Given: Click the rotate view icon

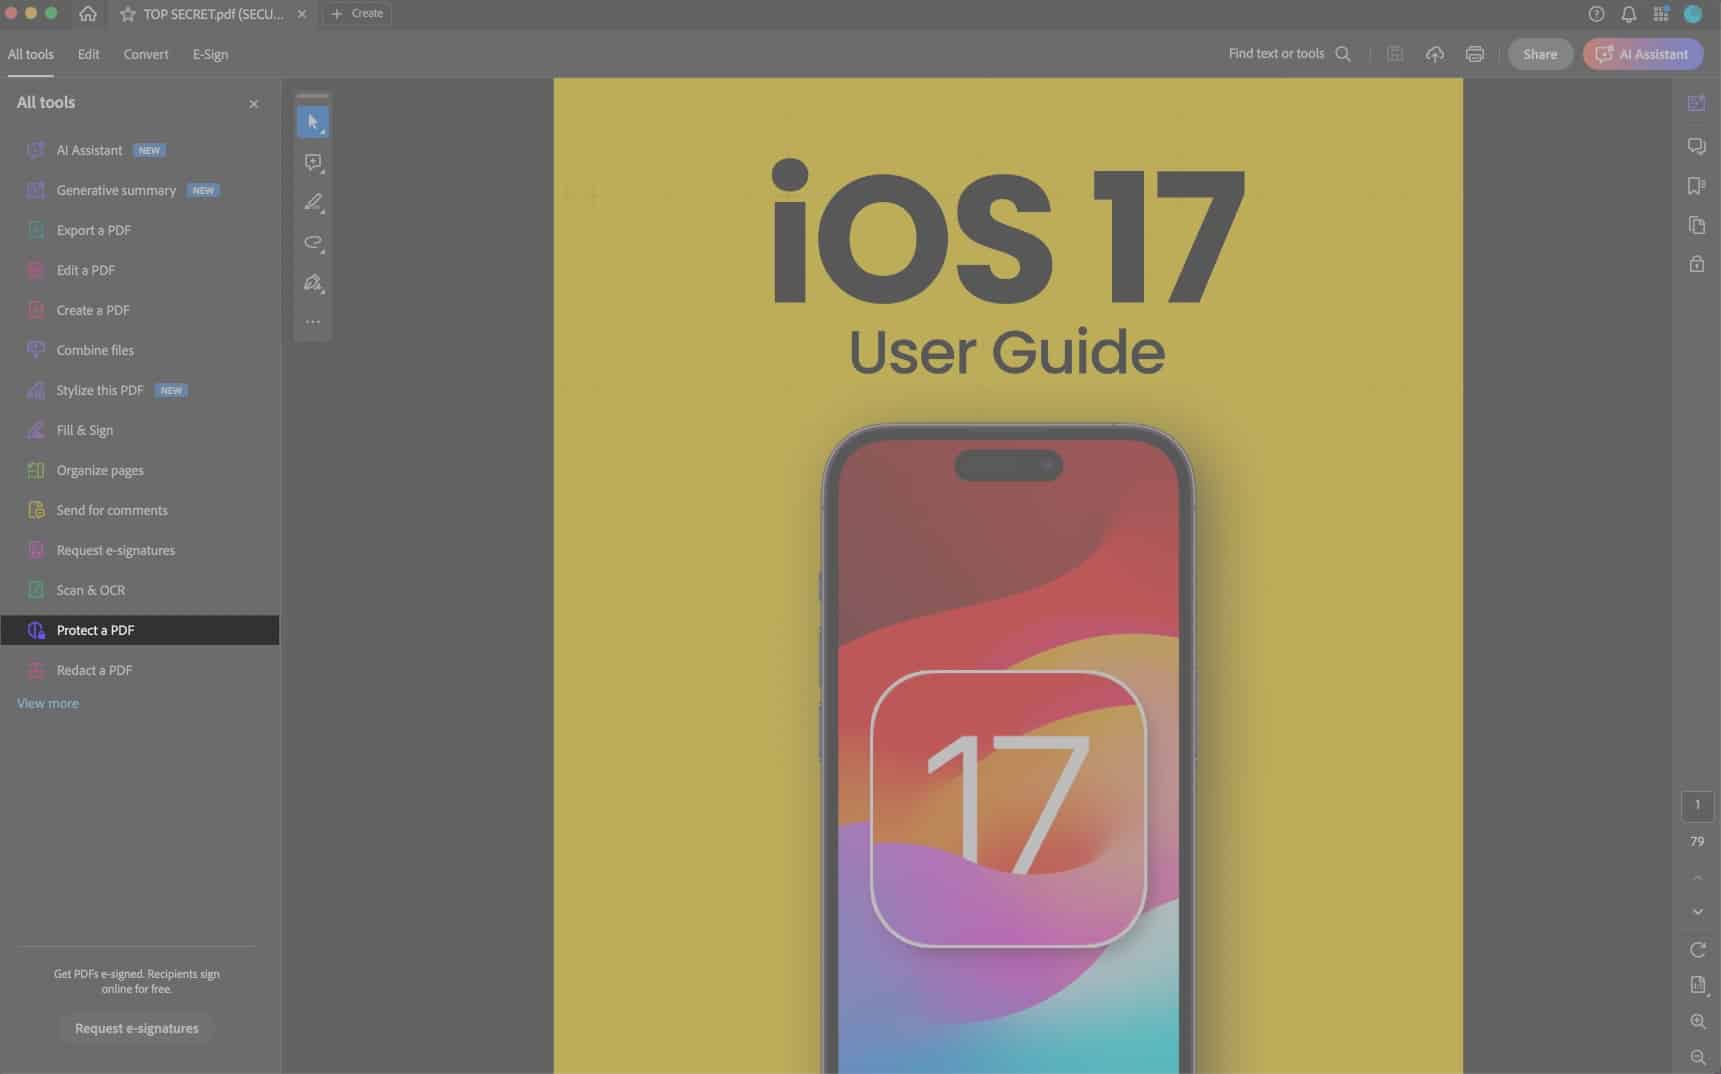Looking at the screenshot, I should [1697, 950].
